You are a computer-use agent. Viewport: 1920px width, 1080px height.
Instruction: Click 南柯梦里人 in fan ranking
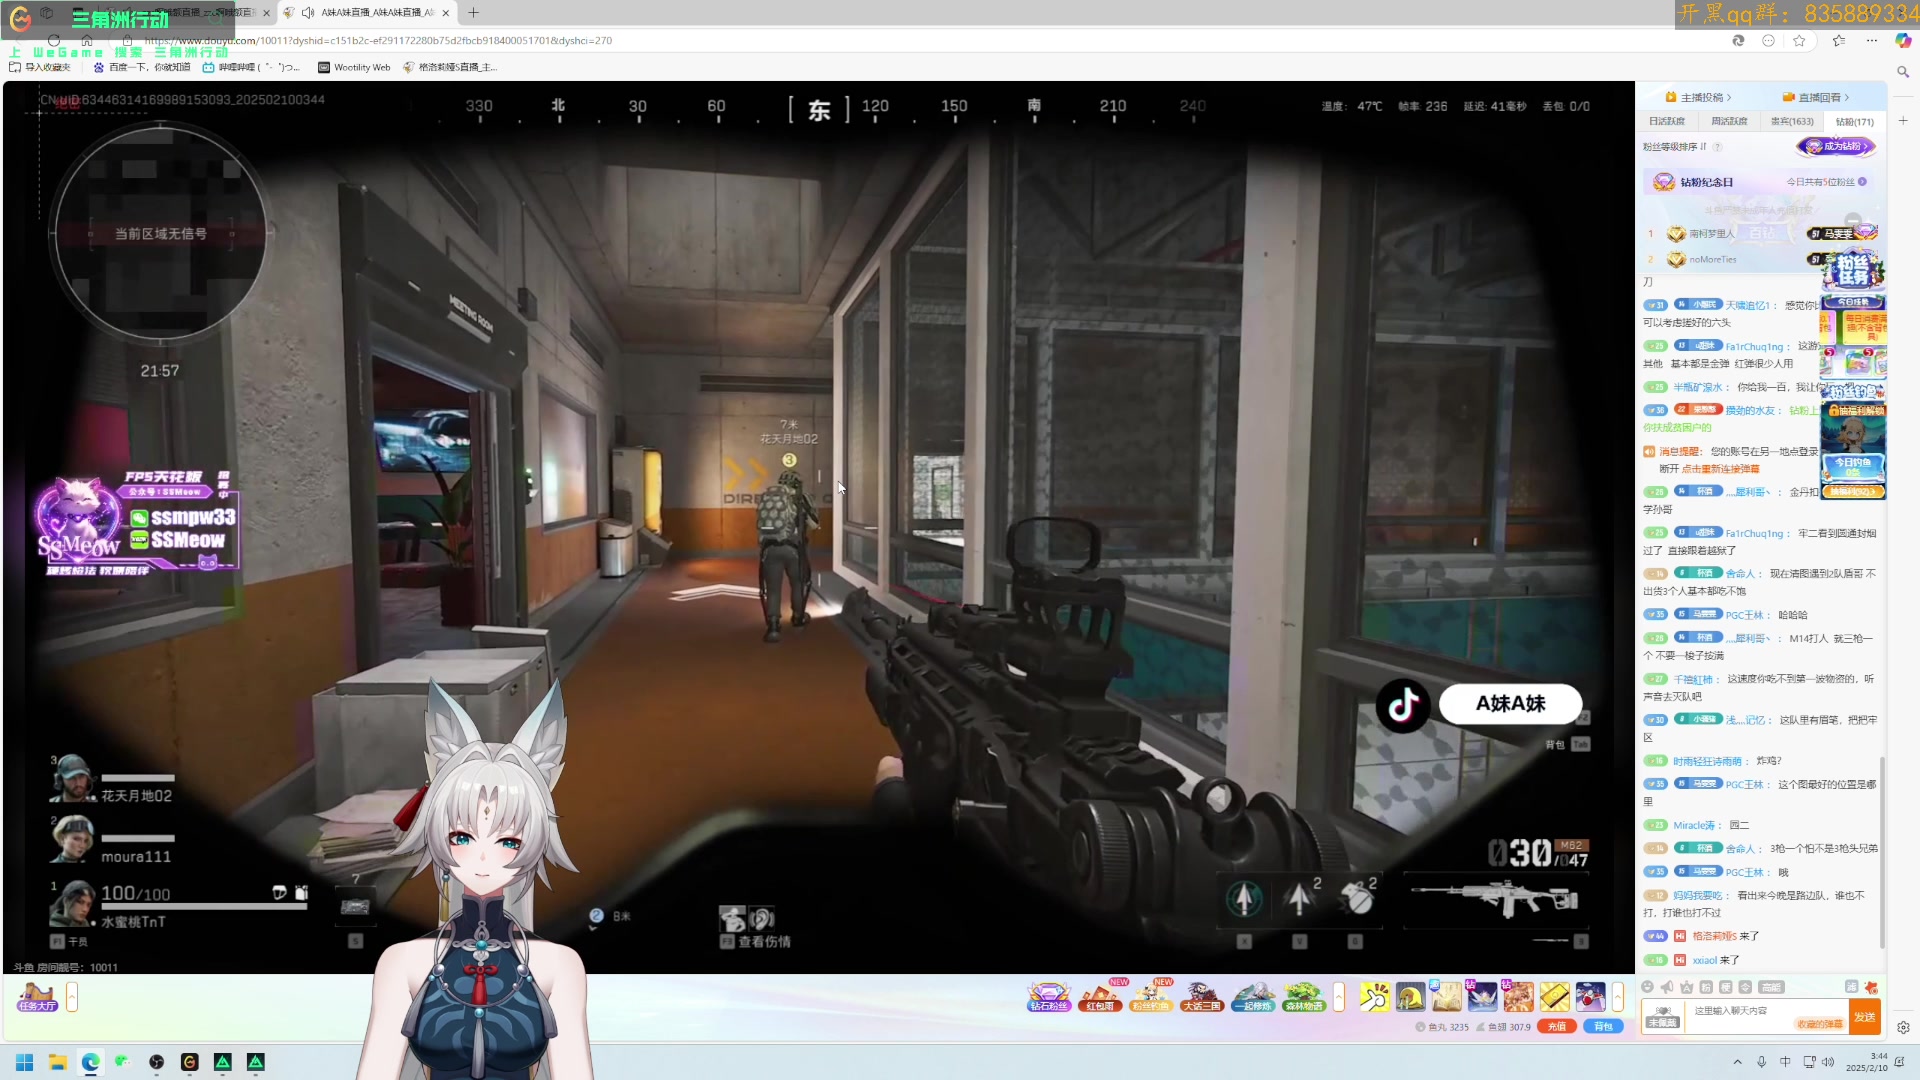click(x=1712, y=234)
